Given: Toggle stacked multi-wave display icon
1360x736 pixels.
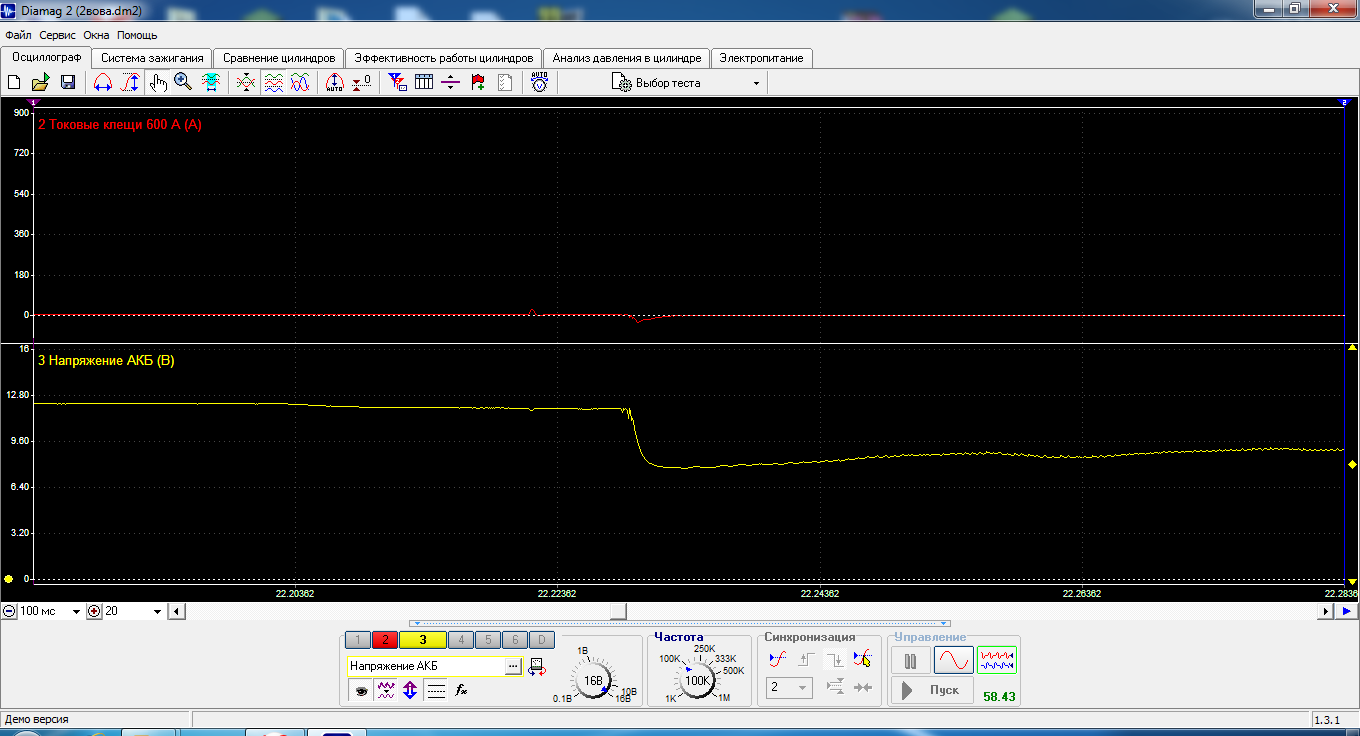Looking at the screenshot, I should pos(273,83).
